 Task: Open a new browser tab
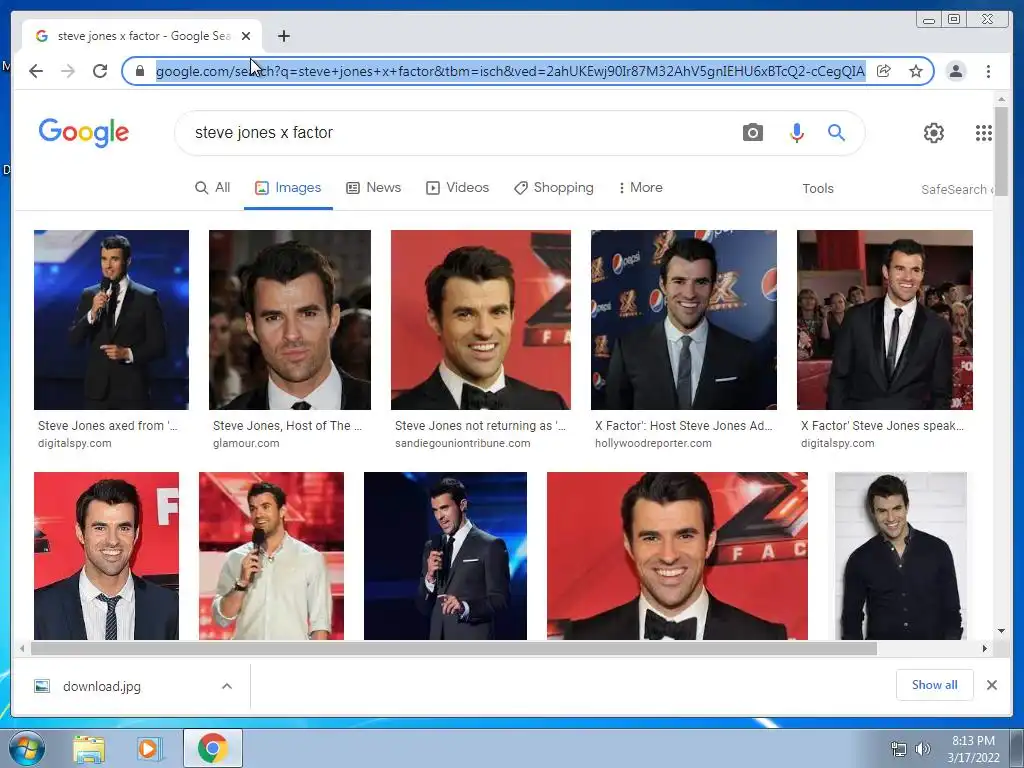283,36
